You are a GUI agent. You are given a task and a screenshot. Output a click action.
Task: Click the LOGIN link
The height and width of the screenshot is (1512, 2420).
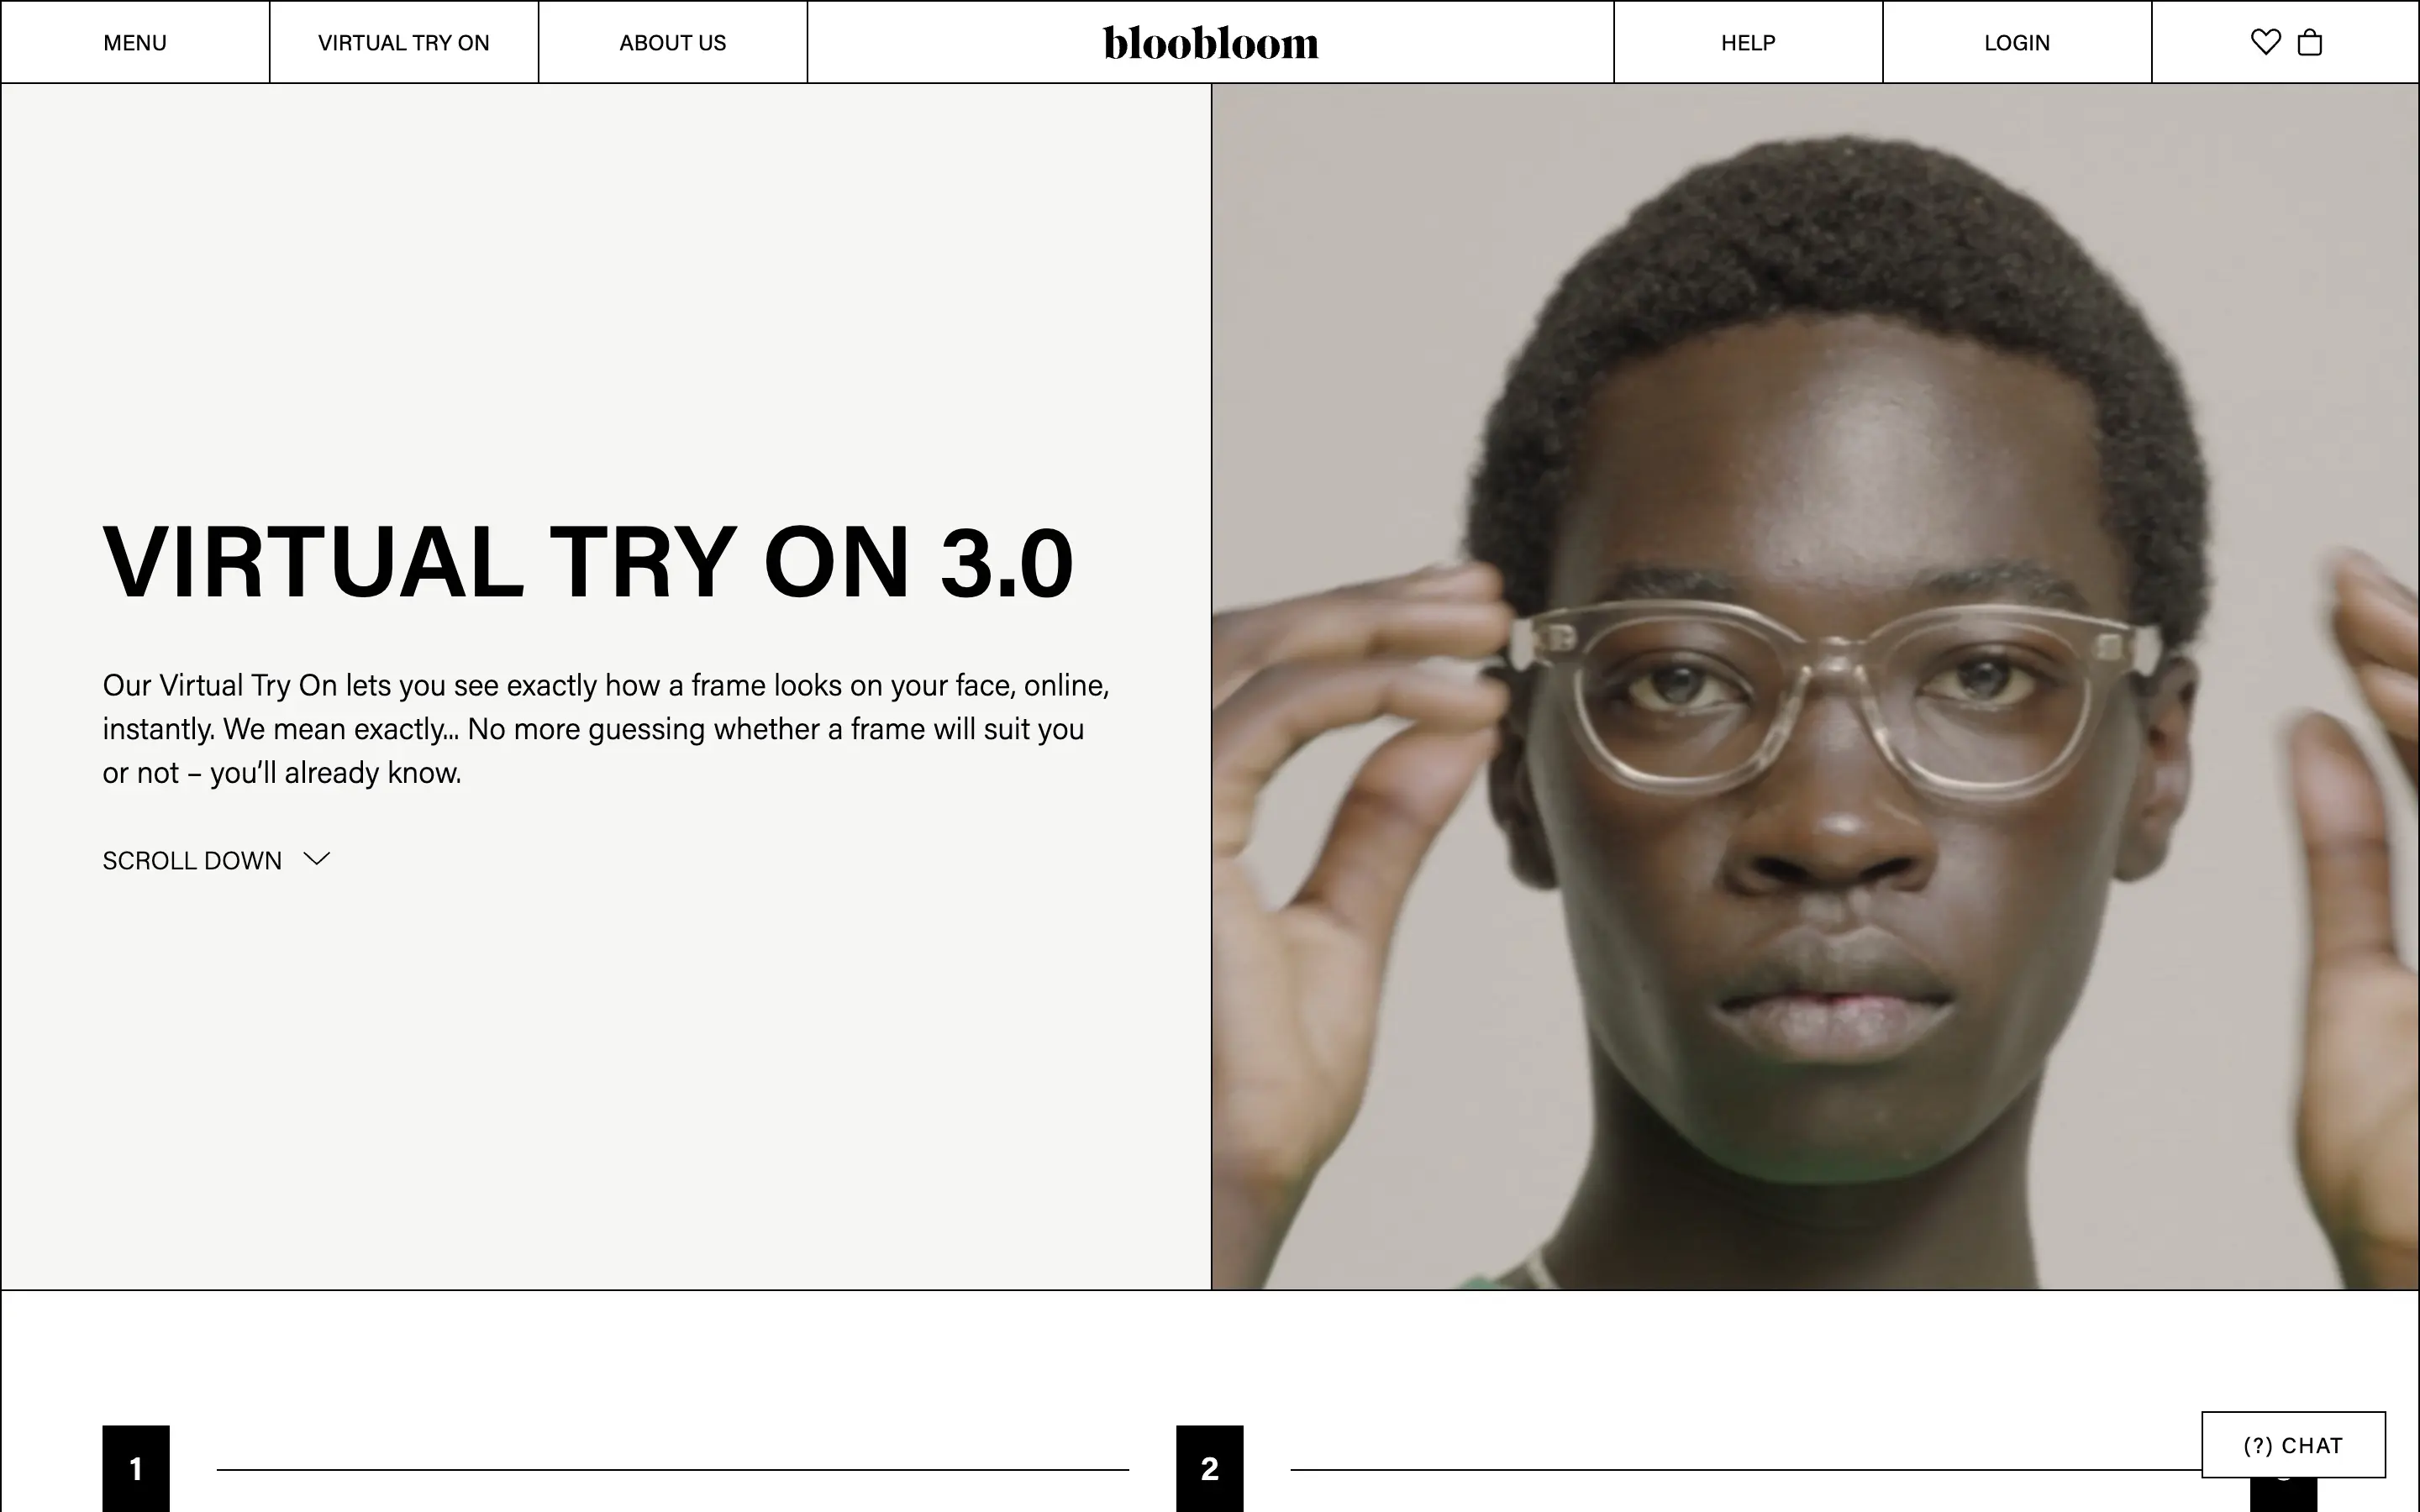tap(2017, 43)
